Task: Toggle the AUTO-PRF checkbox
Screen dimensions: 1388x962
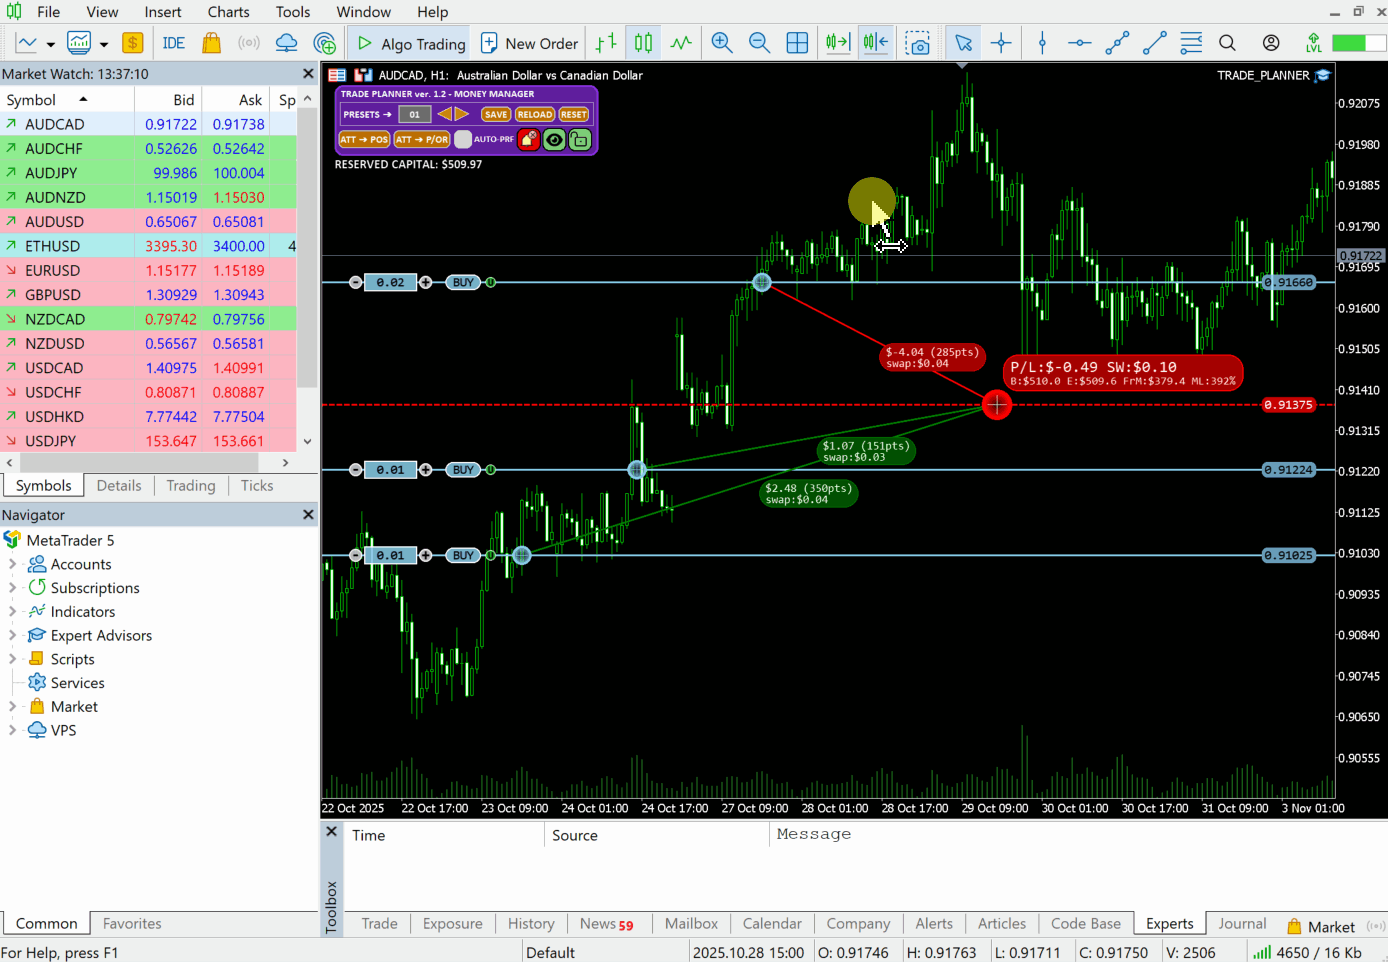Action: 463,139
